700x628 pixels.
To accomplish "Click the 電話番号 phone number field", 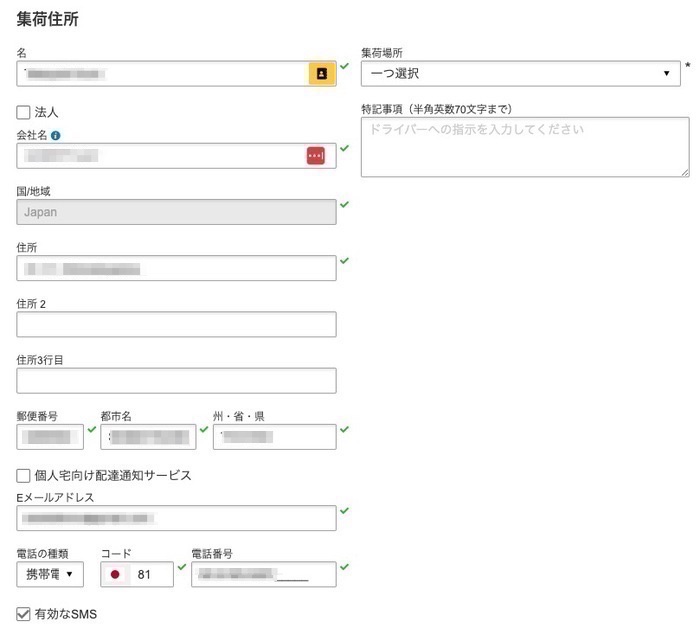I will (264, 575).
